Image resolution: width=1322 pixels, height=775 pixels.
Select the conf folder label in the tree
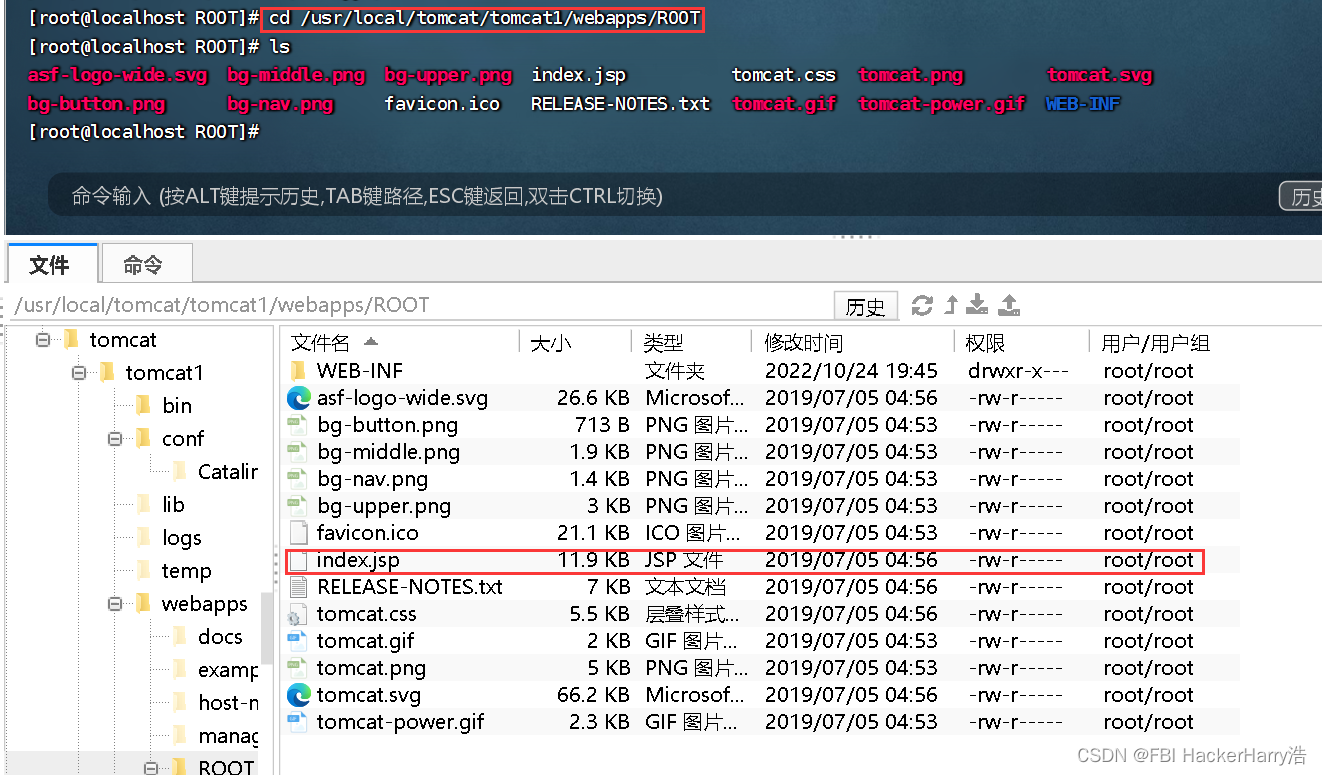[183, 438]
